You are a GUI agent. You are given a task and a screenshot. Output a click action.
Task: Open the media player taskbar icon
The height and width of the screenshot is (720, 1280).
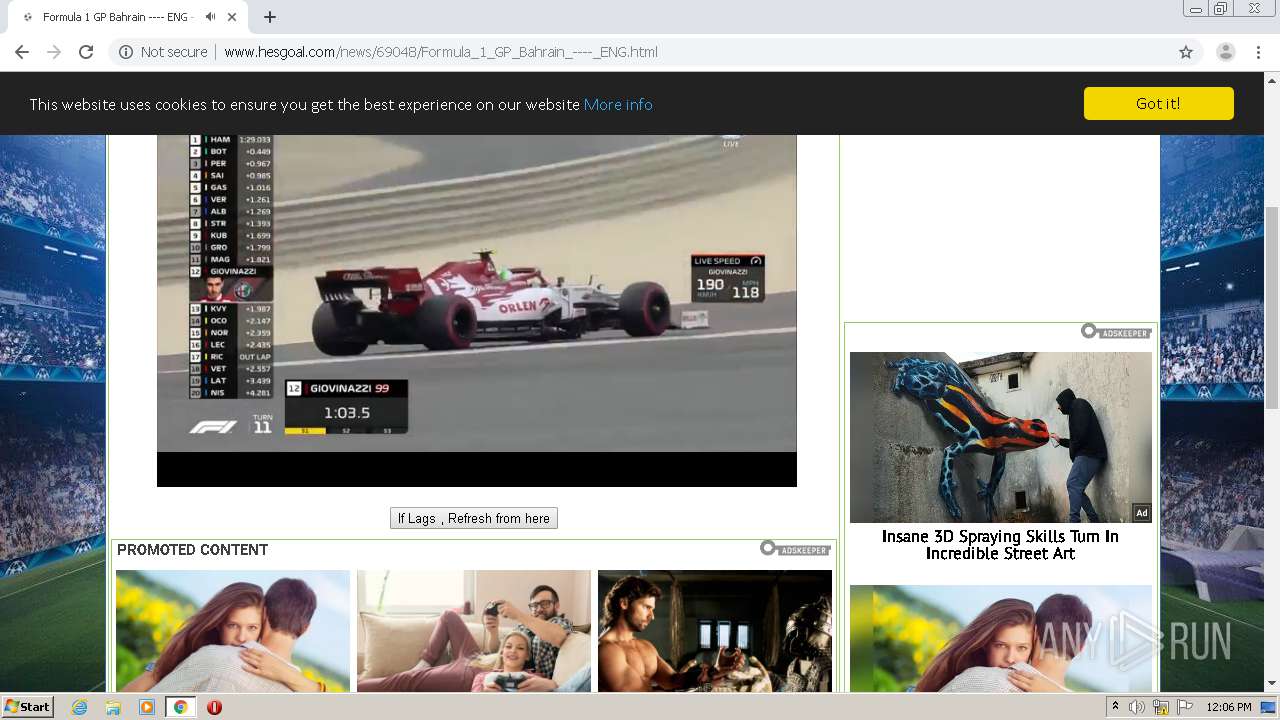147,707
